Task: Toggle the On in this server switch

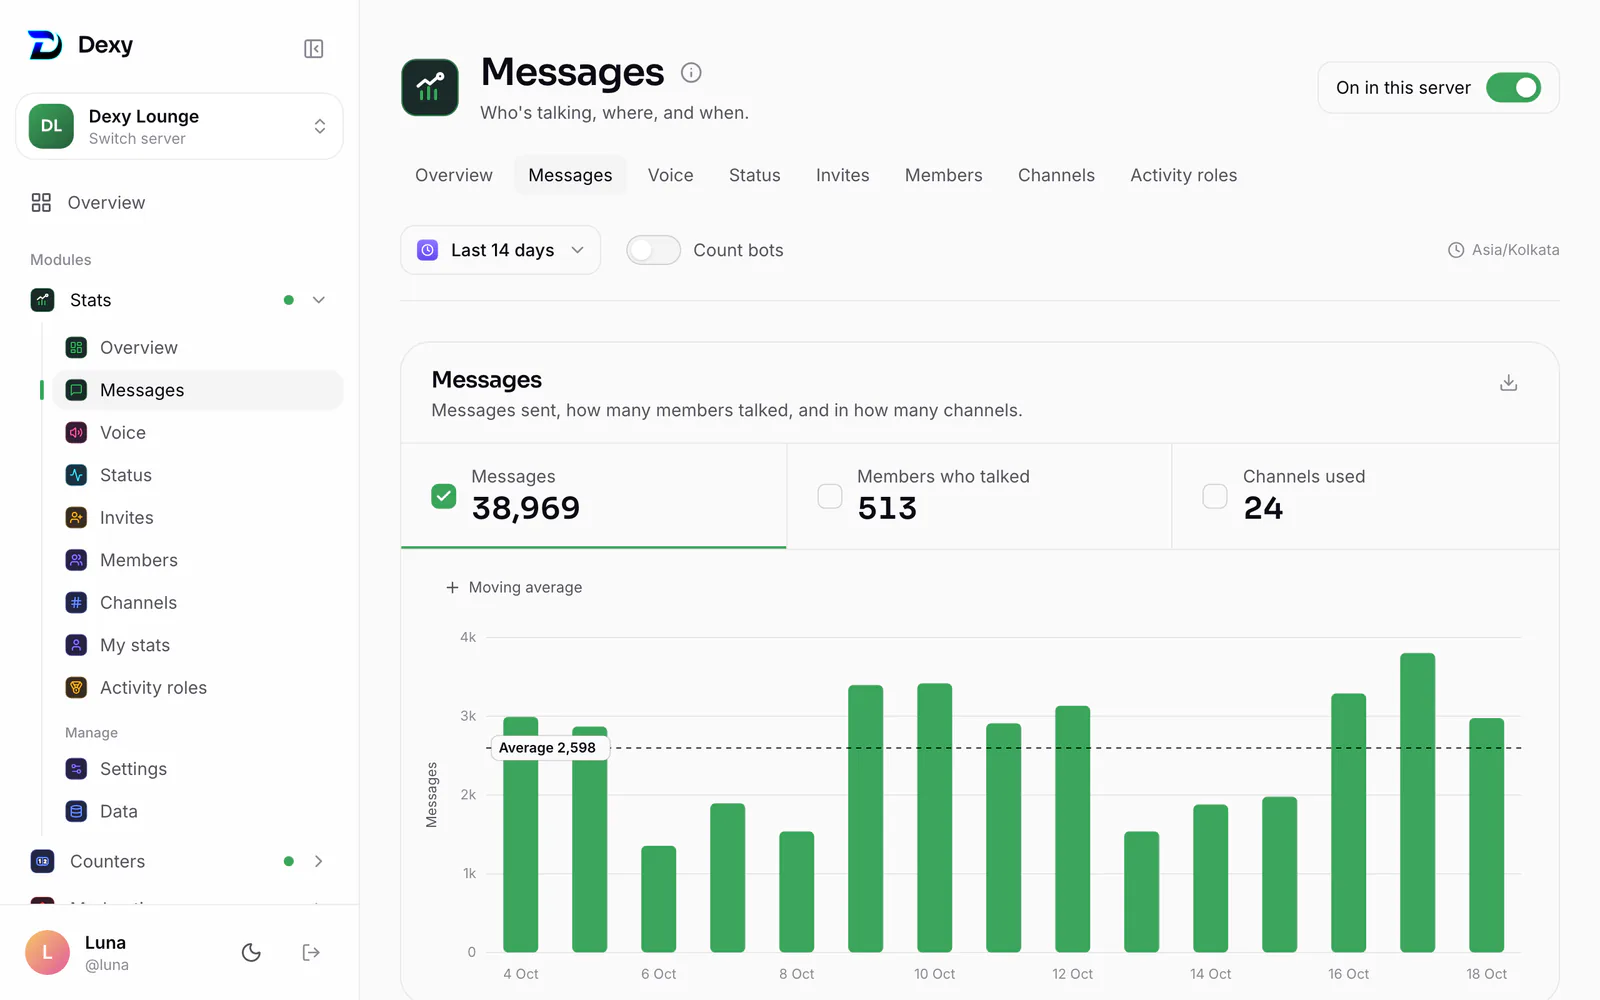Action: 1513,88
